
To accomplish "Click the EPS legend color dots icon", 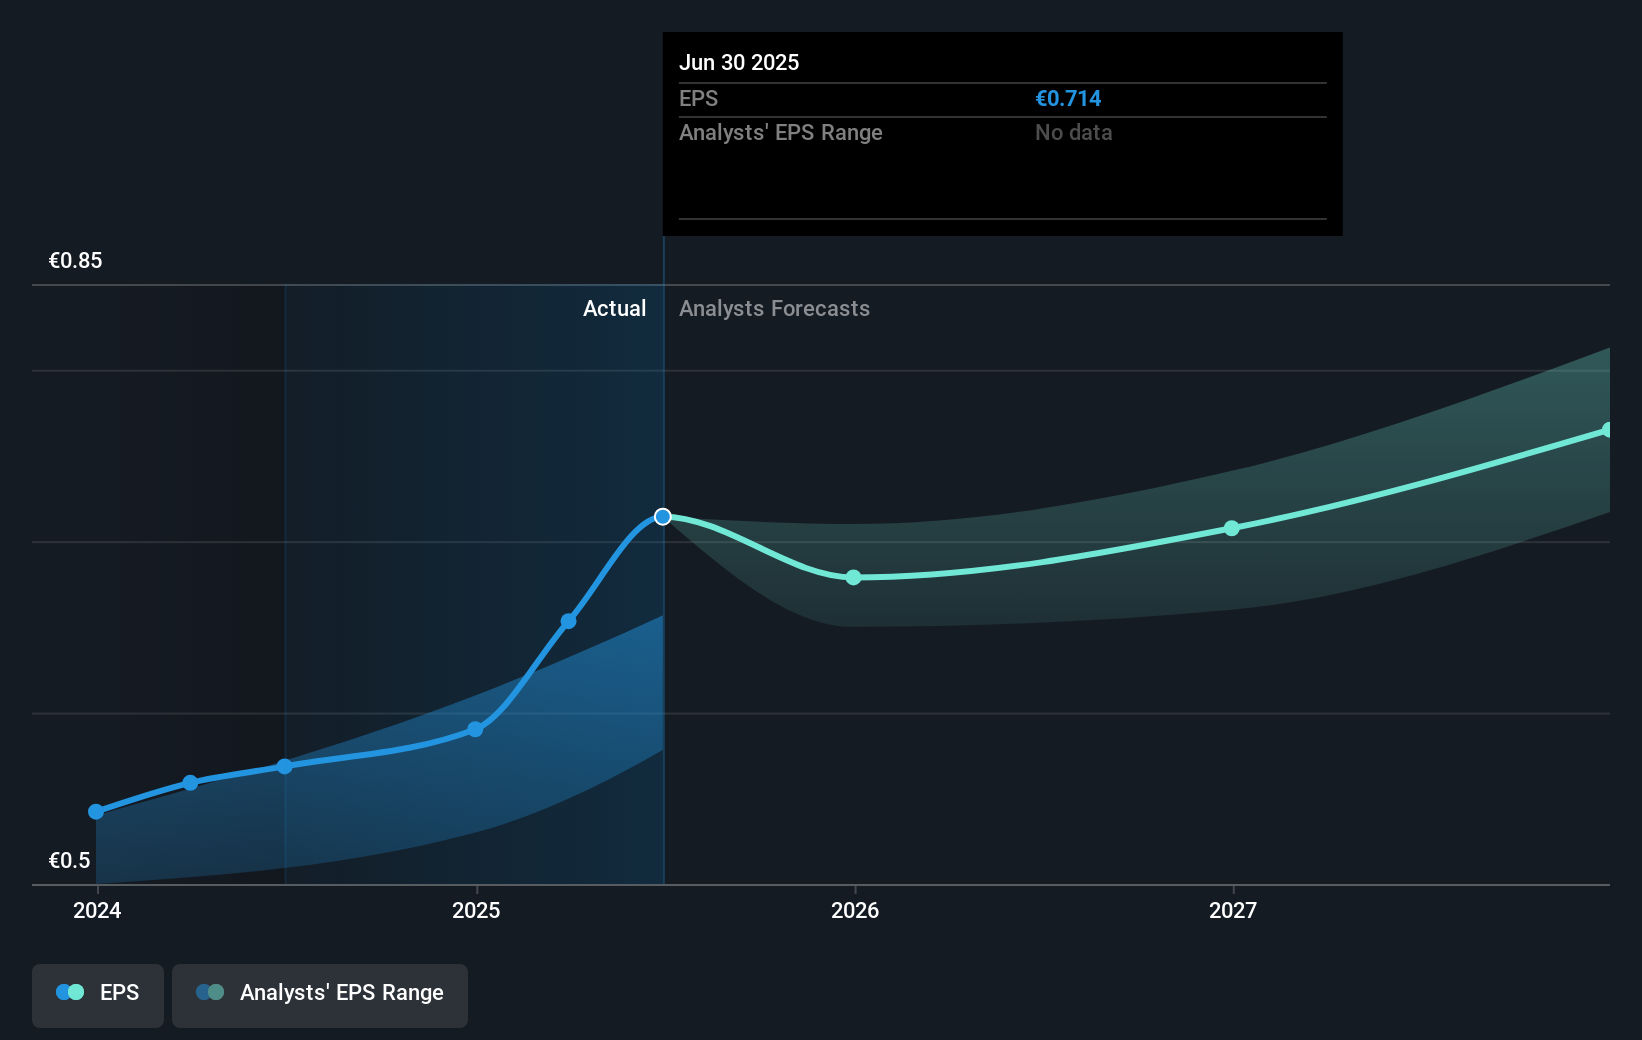I will click(70, 992).
